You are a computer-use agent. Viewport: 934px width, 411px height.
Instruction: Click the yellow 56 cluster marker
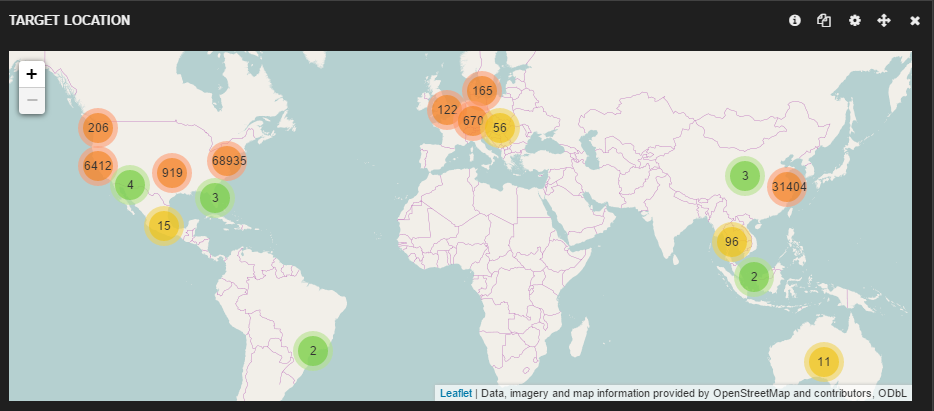(x=500, y=127)
